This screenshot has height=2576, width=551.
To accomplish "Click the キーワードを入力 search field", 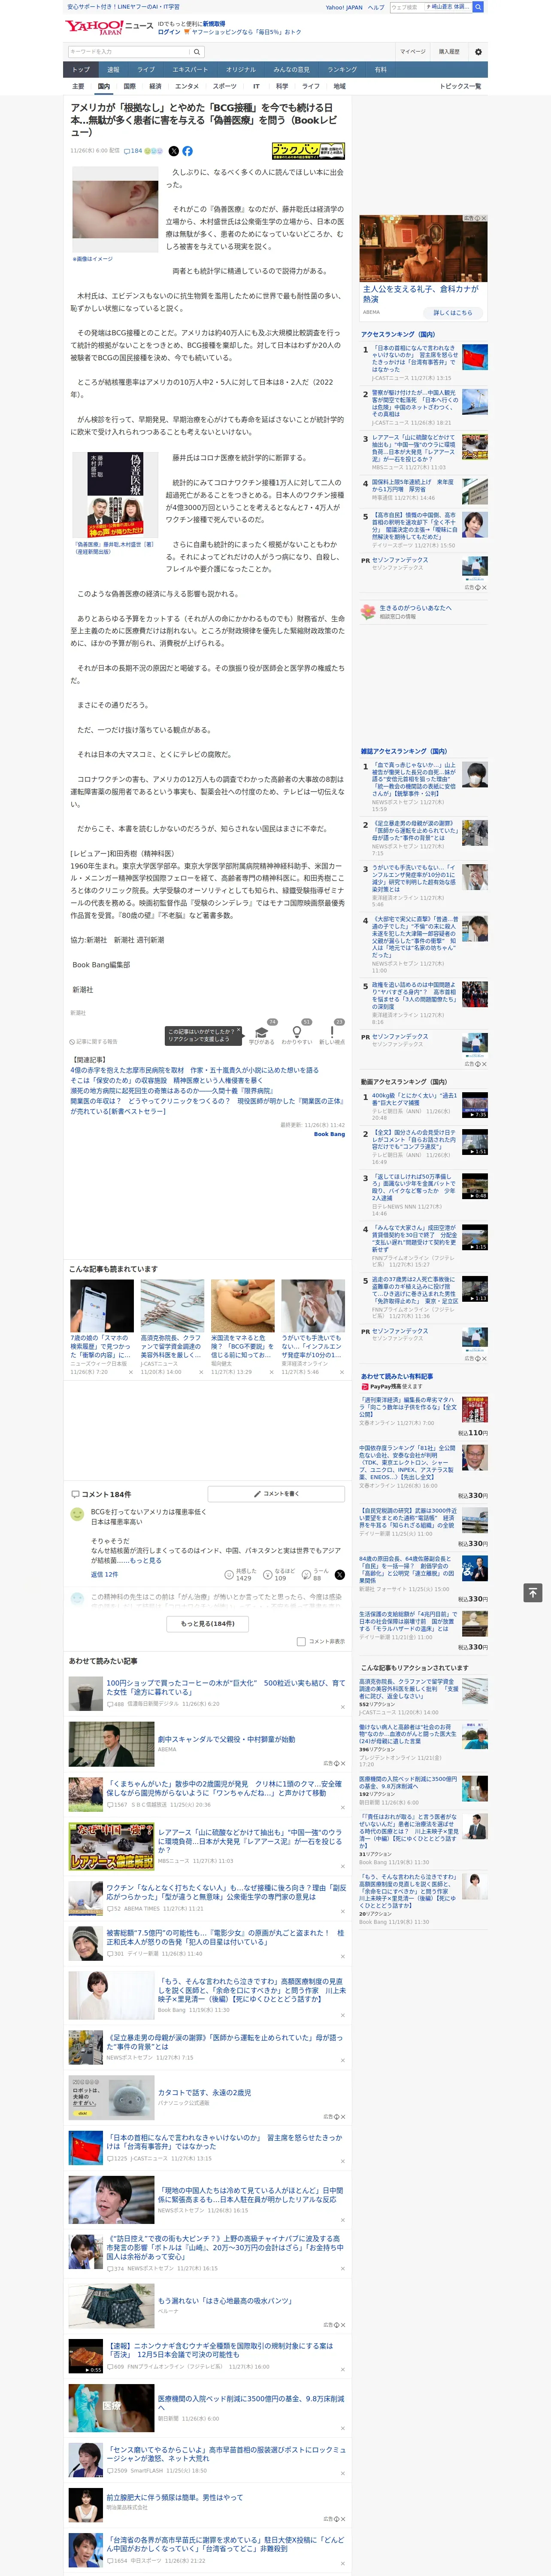I will pyautogui.click(x=129, y=51).
